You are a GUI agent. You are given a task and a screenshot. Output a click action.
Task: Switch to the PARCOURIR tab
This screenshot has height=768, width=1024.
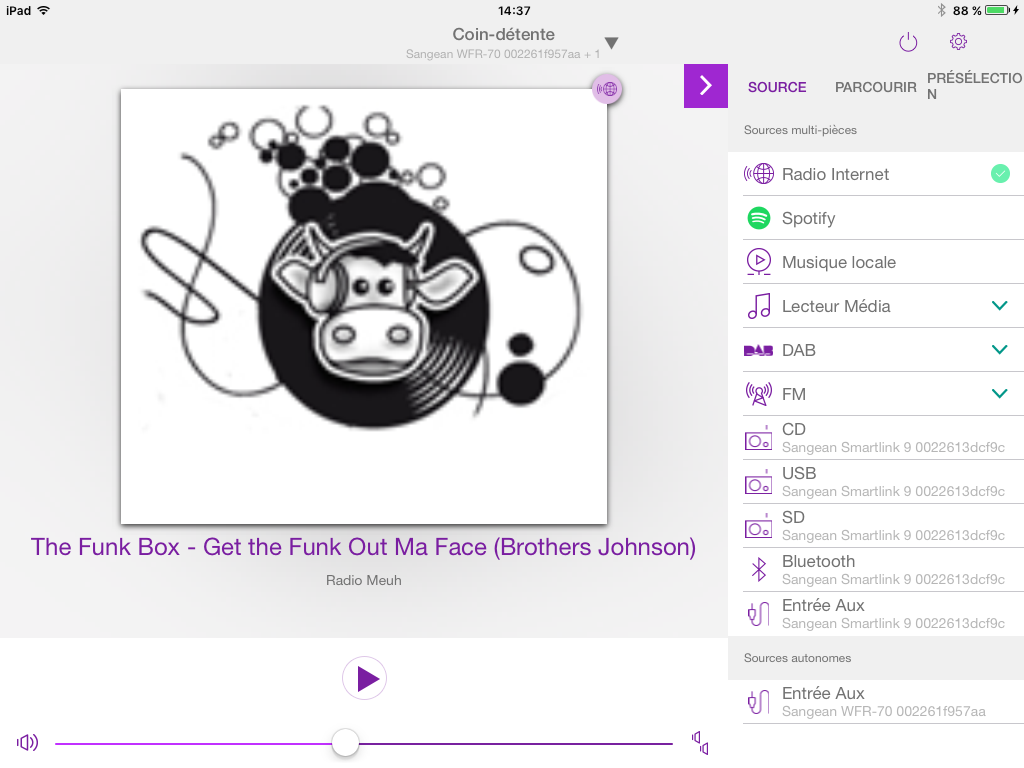point(875,87)
